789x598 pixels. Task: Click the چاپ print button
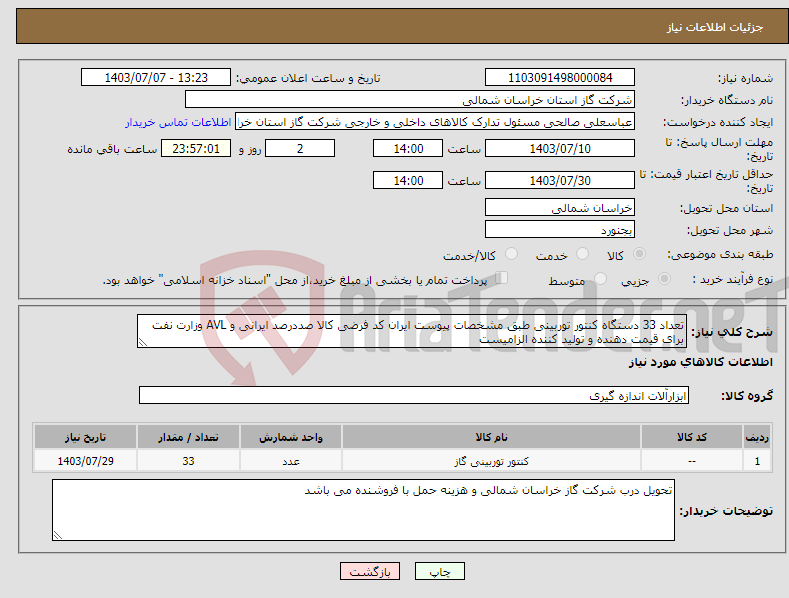tap(440, 571)
